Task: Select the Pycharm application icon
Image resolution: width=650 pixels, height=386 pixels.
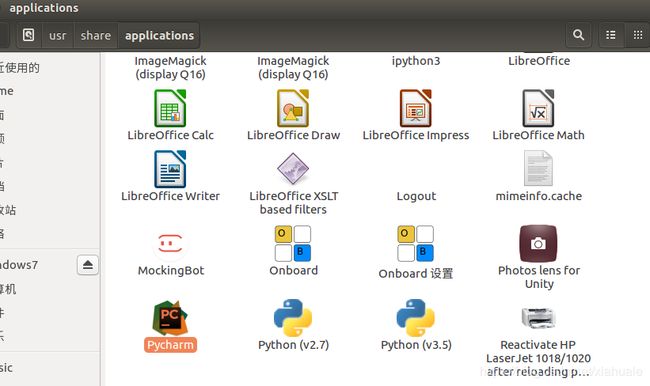Action: (x=170, y=318)
